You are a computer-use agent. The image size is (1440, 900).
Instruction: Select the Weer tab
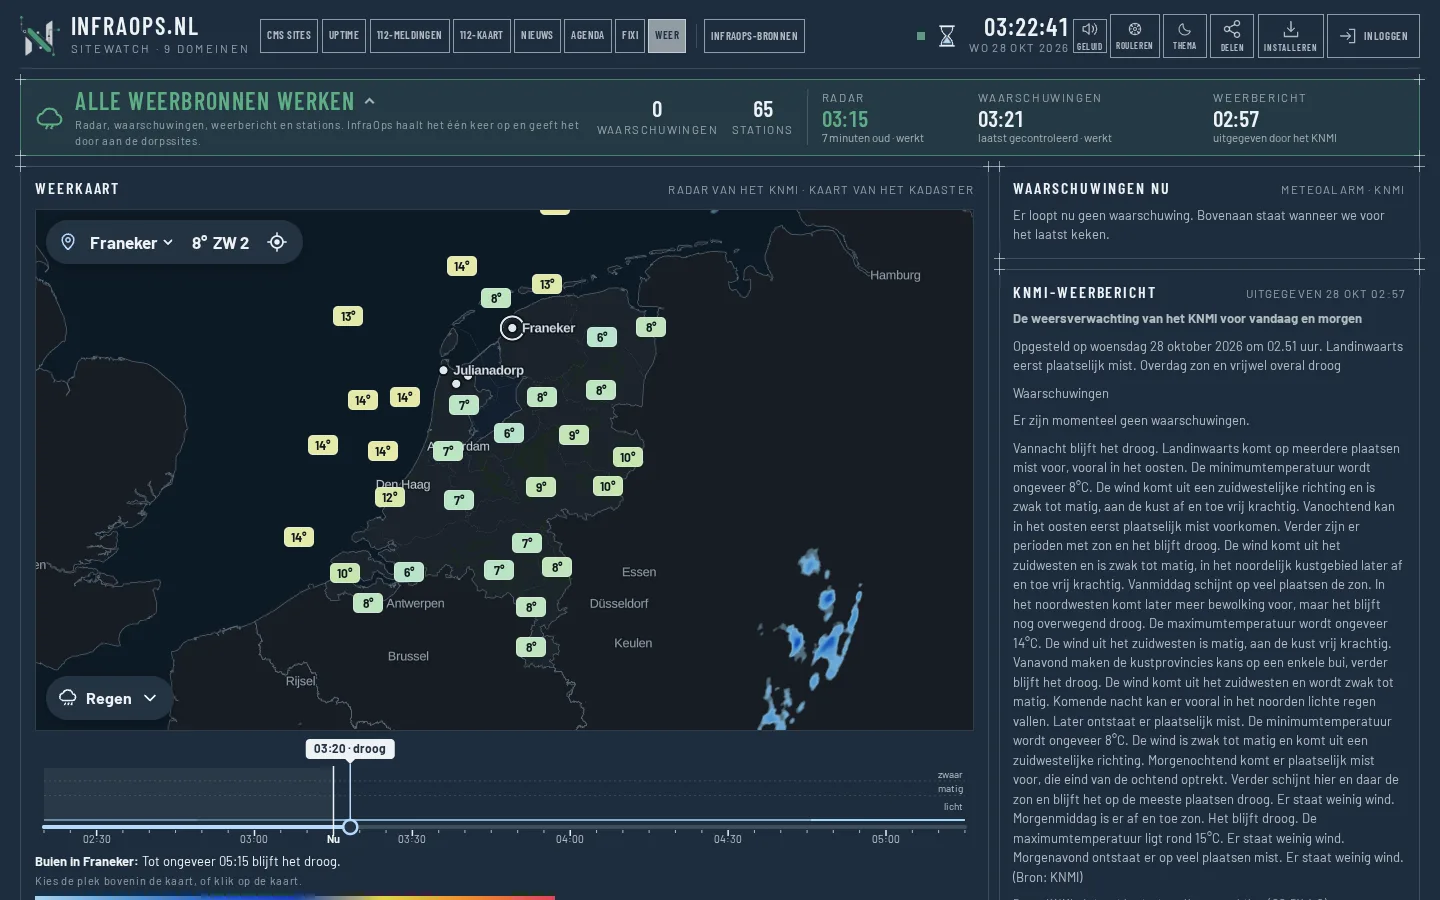(667, 36)
